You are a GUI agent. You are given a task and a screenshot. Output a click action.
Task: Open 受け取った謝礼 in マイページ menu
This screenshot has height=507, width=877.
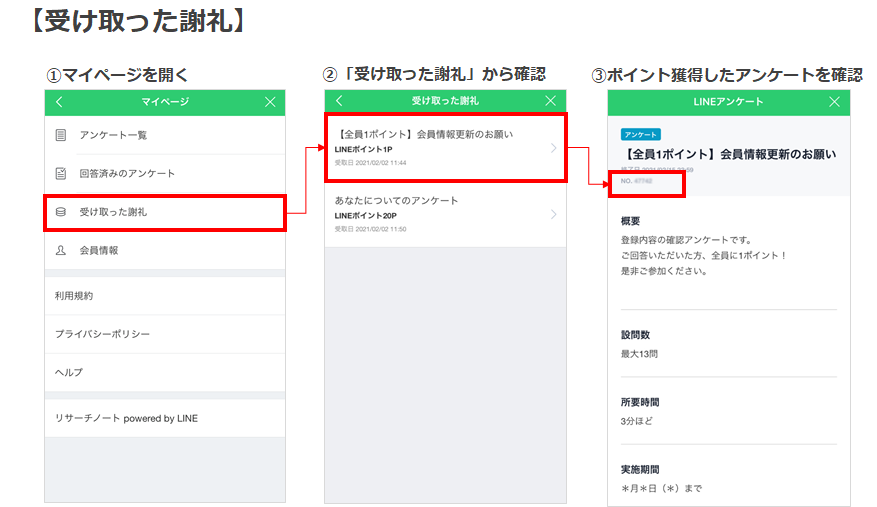165,213
